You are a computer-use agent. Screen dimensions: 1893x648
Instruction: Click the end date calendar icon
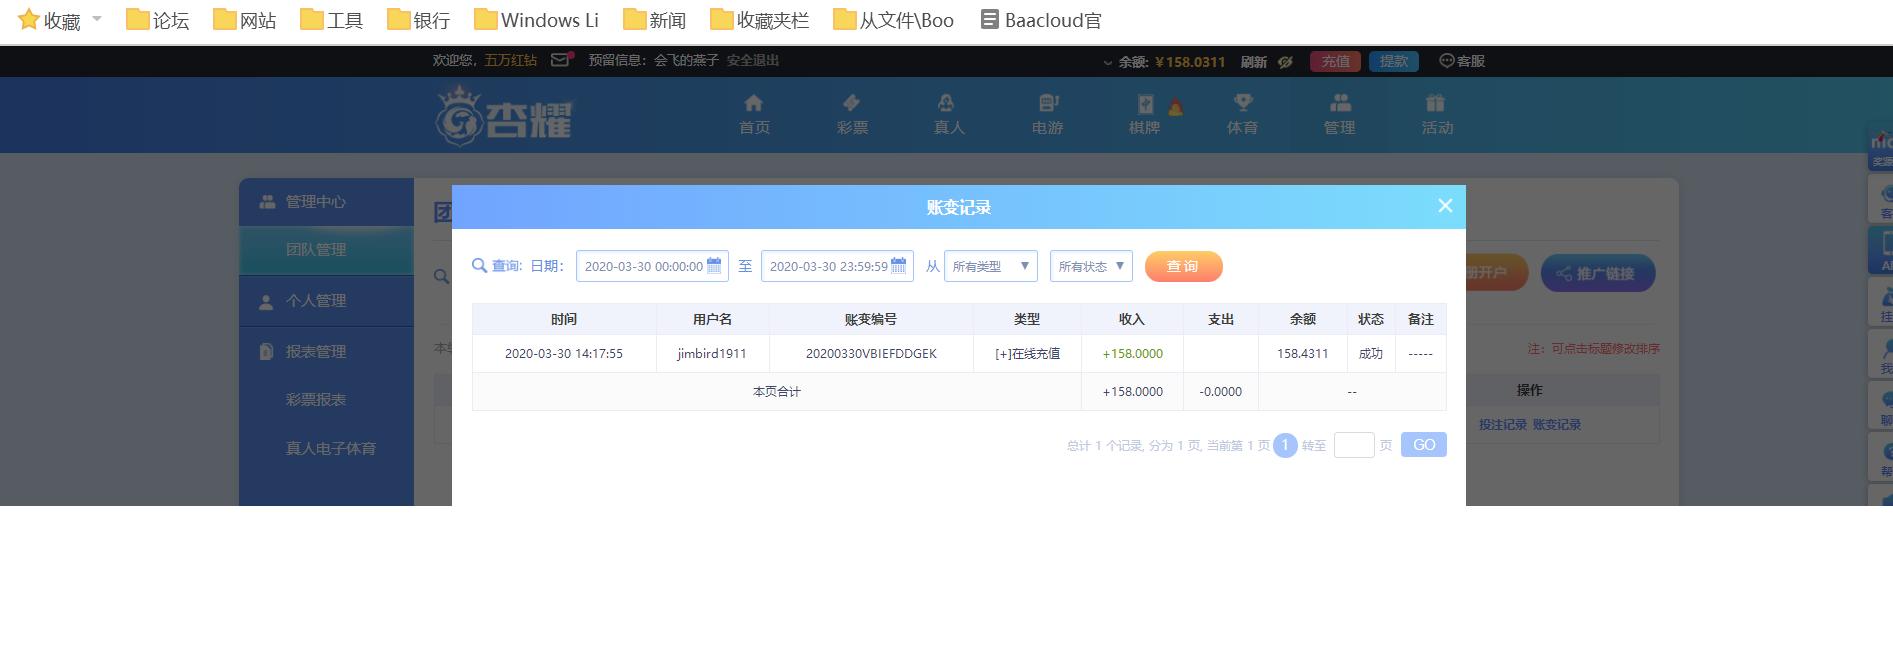(898, 265)
